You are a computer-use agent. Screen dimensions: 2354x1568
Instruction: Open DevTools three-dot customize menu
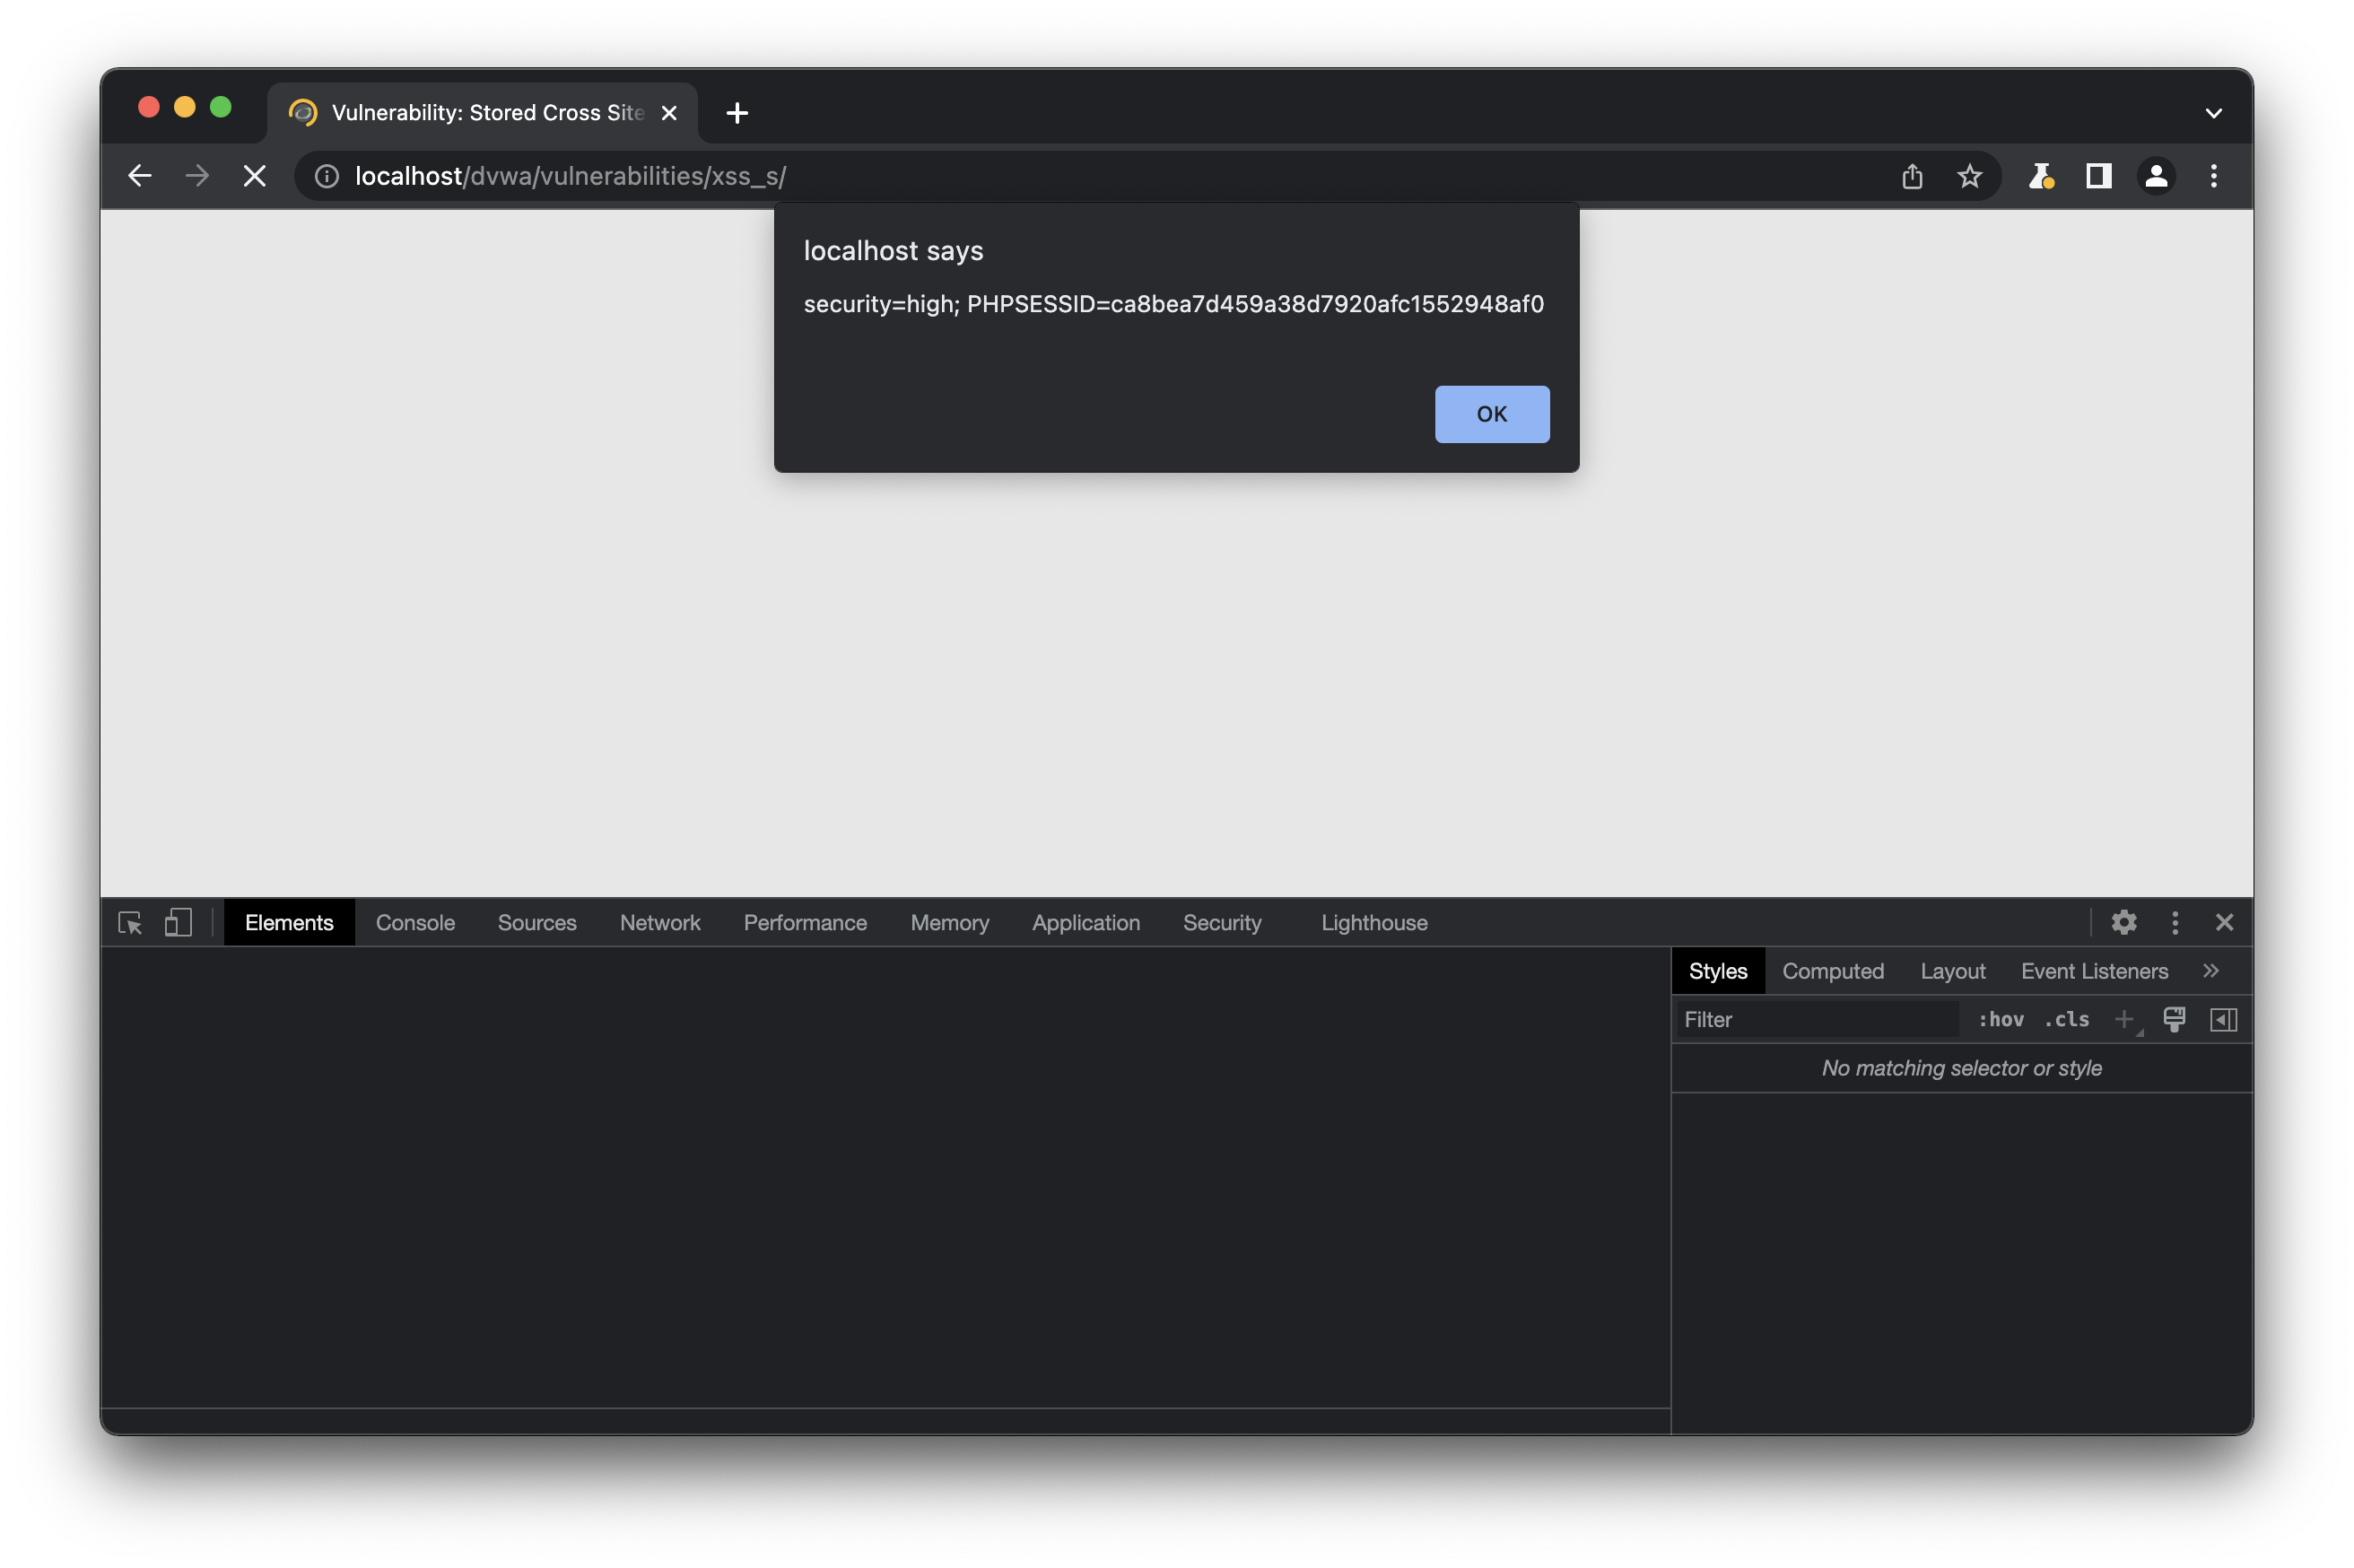[2174, 922]
